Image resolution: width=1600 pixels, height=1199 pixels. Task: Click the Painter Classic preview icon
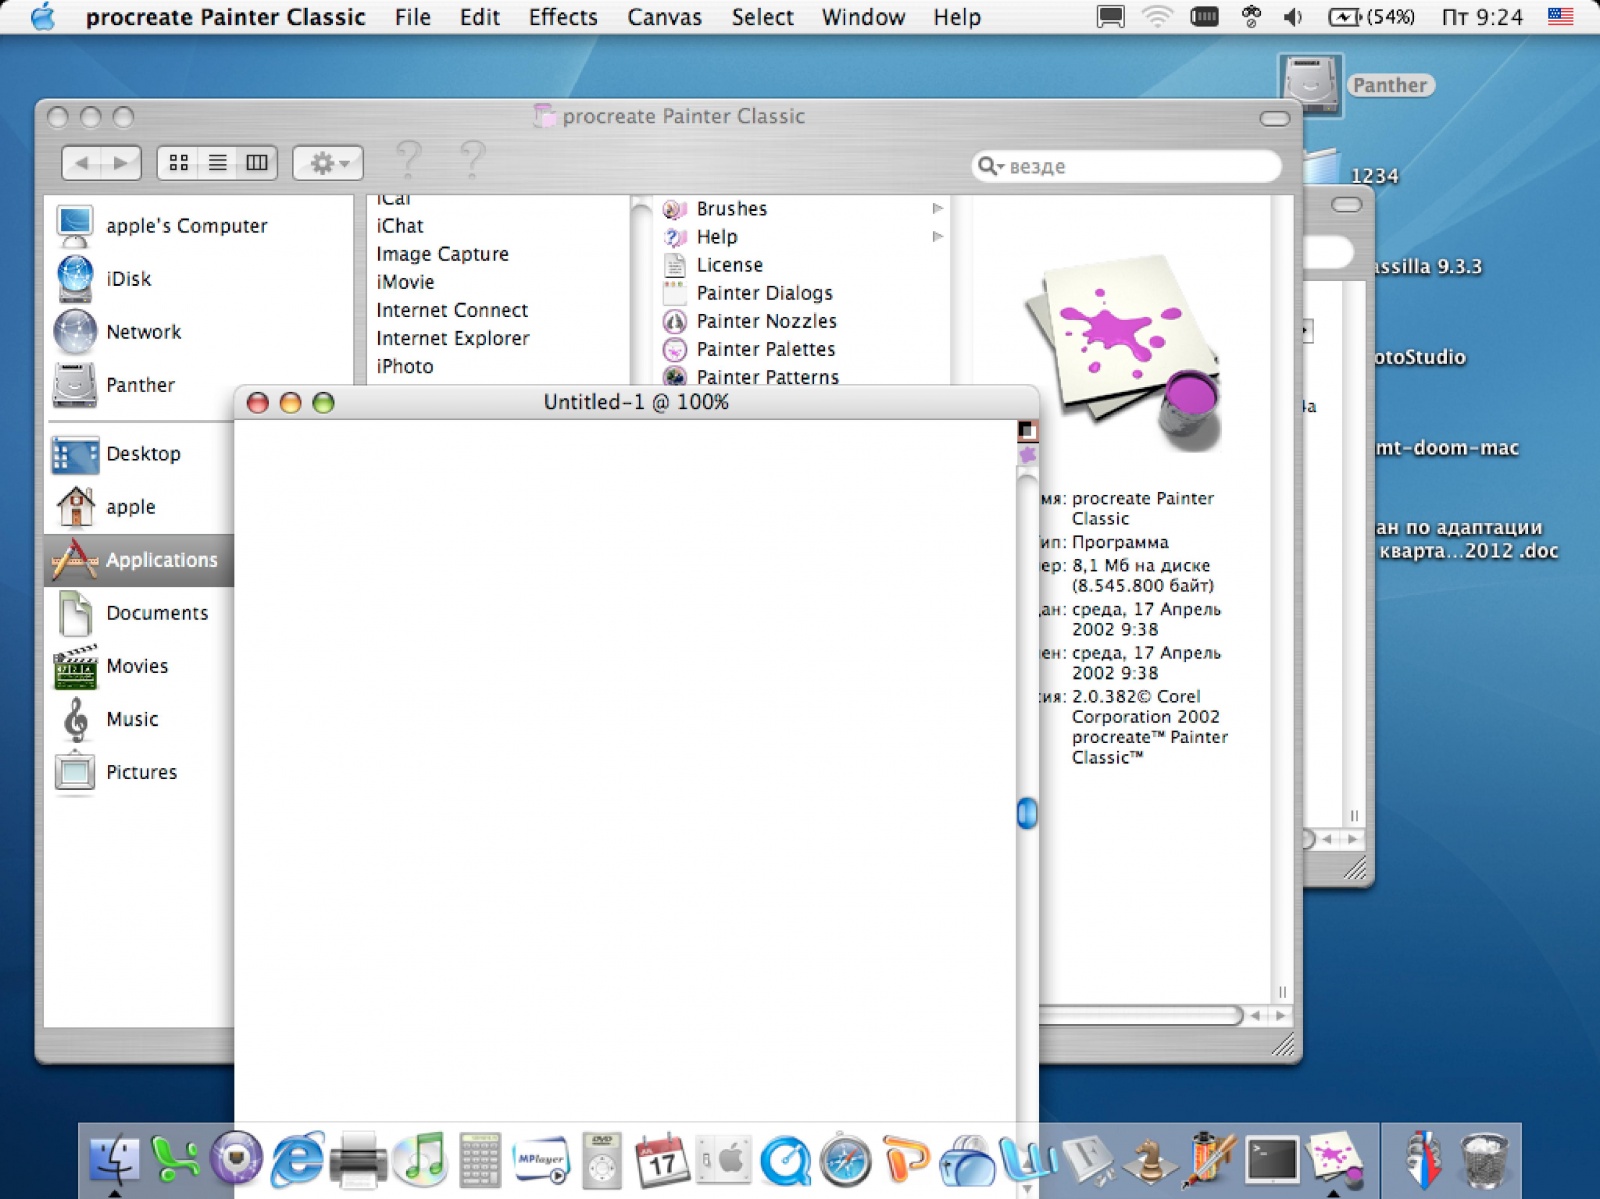coord(1123,352)
